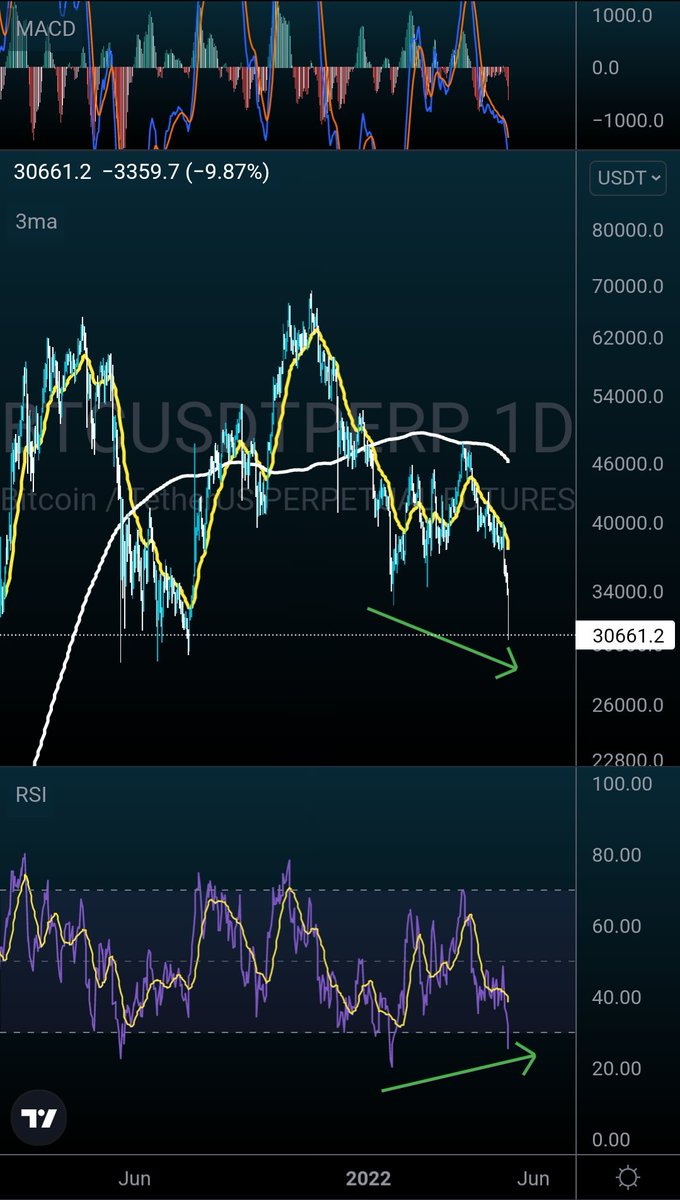Click the 40000.0 price axis label
The height and width of the screenshot is (1200, 680).
coord(627,523)
